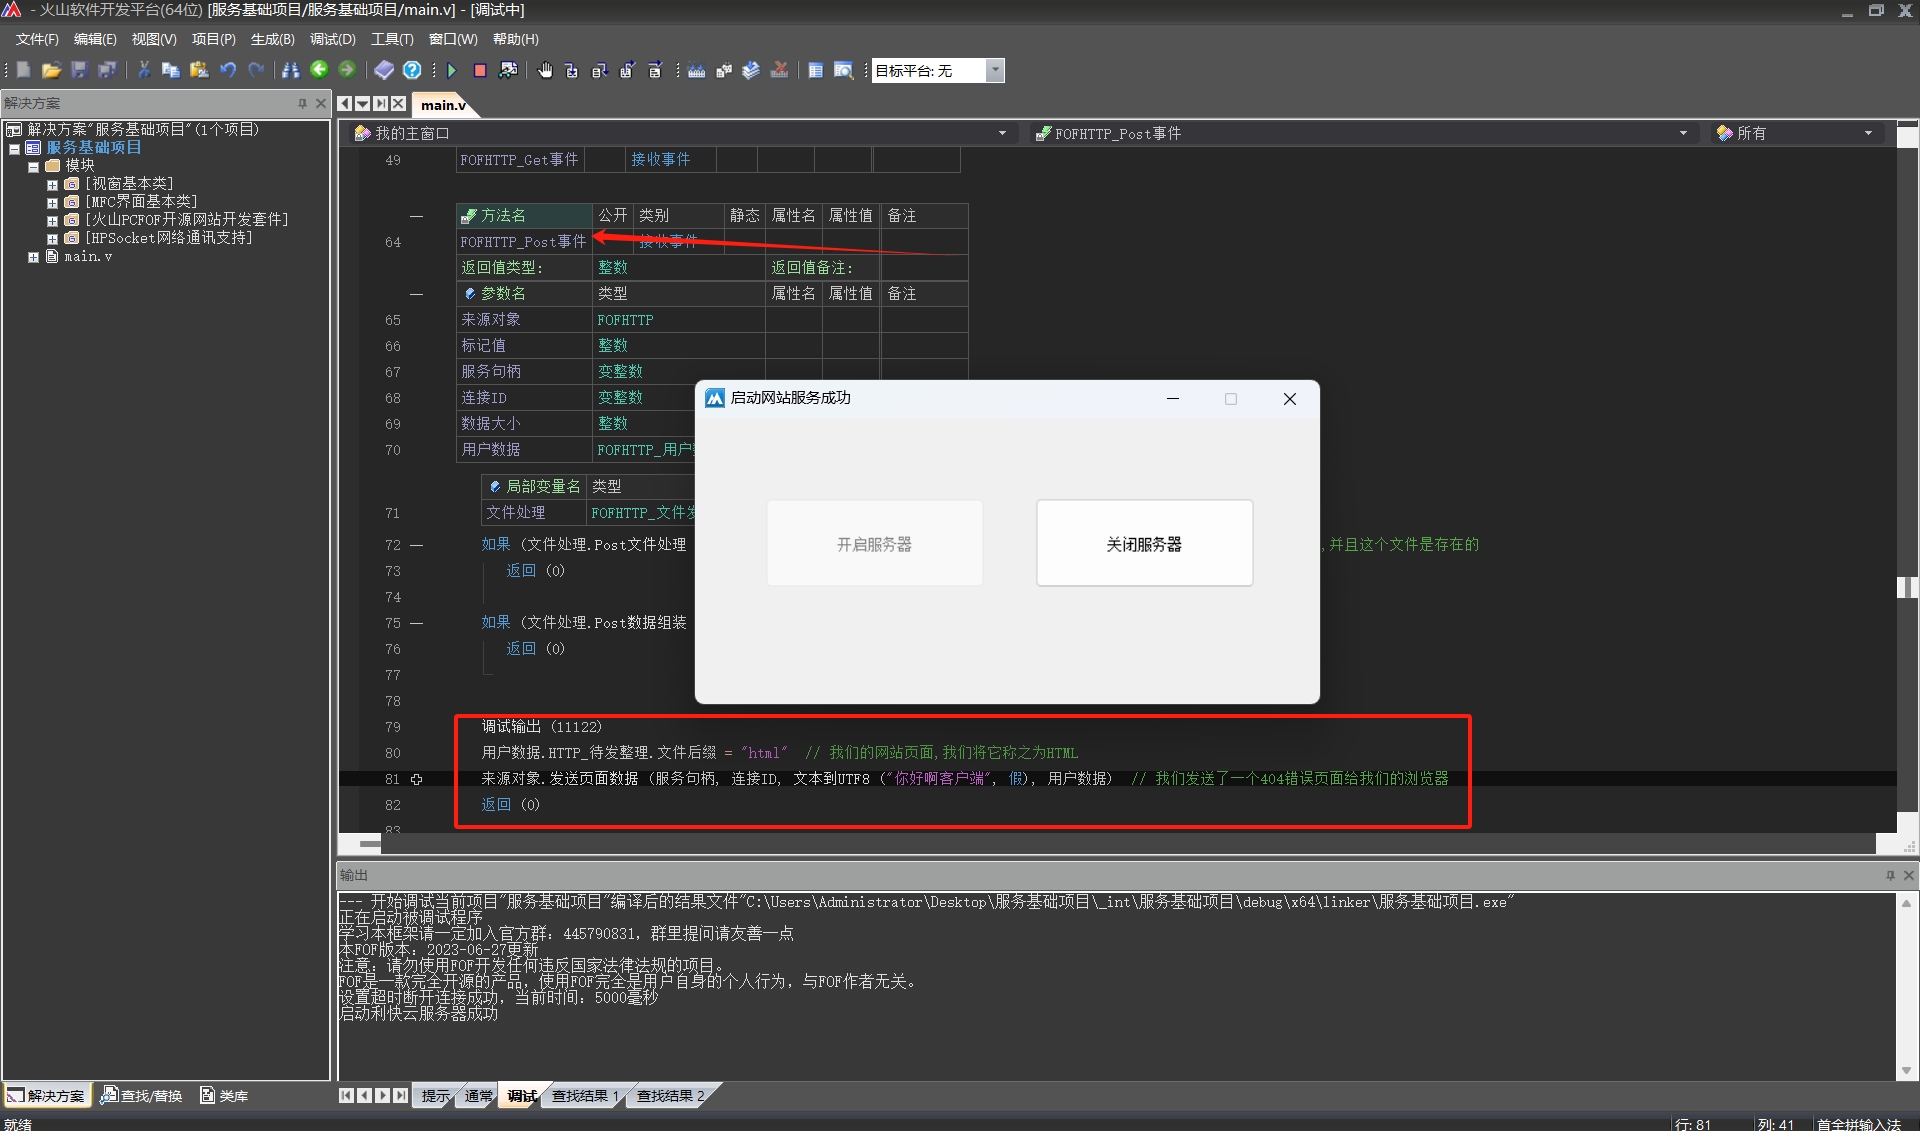The width and height of the screenshot is (1920, 1131).
Task: Click the save all toolbar icon
Action: (x=107, y=70)
